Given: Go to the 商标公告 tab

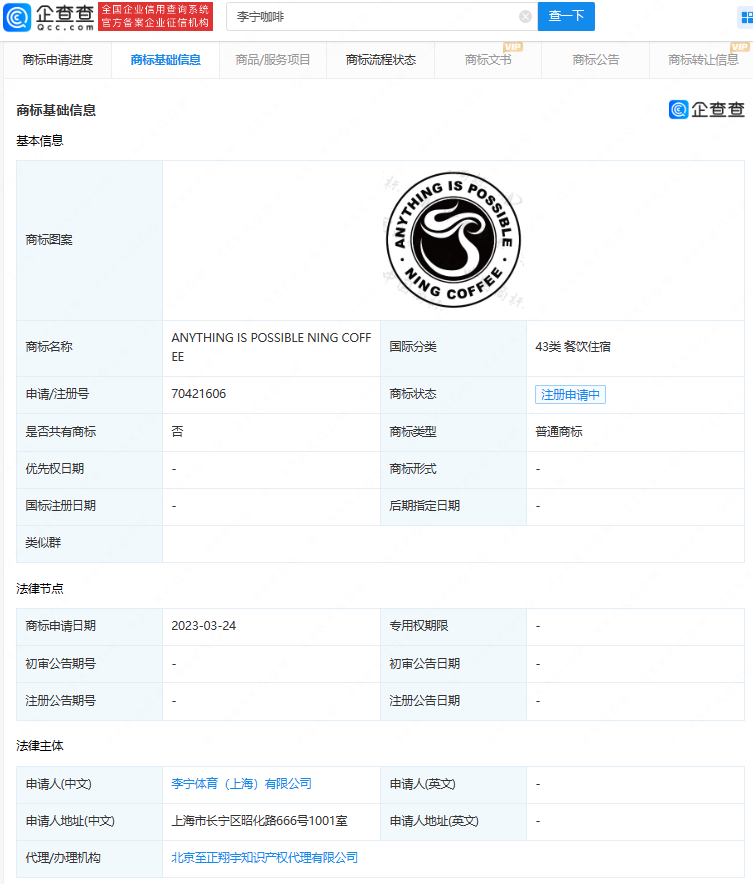Looking at the screenshot, I should (596, 60).
